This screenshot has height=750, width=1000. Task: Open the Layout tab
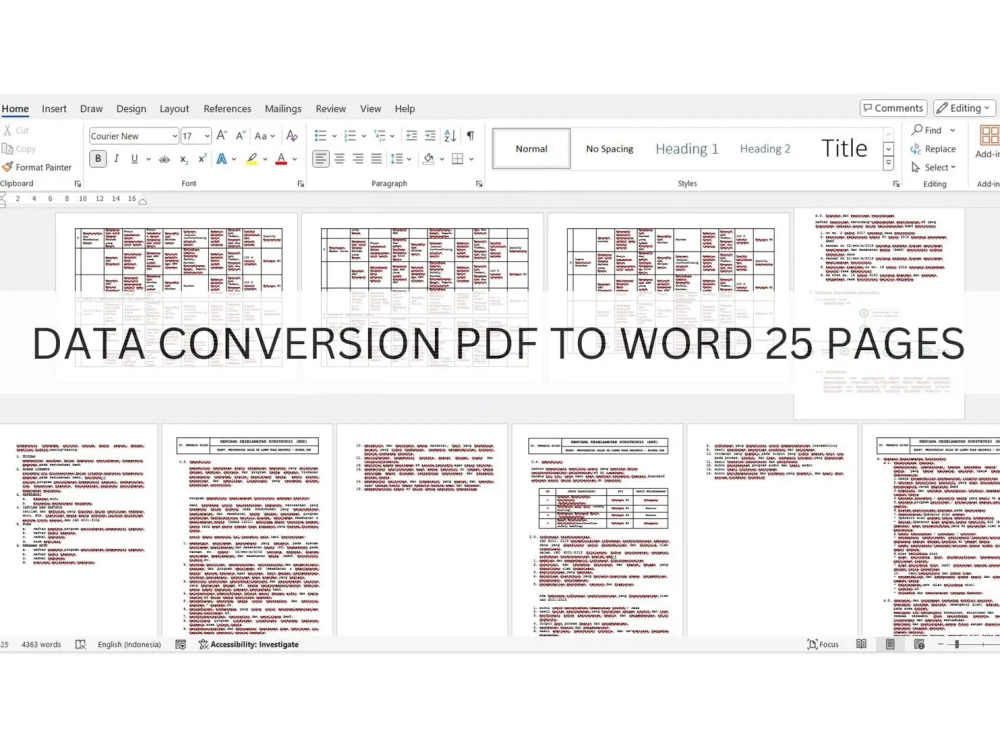pos(174,108)
